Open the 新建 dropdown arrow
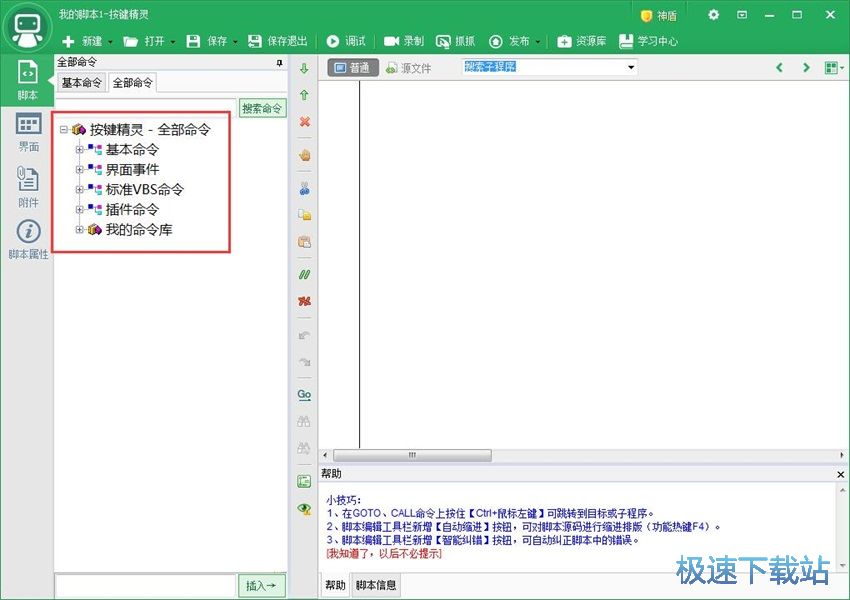 [x=110, y=42]
